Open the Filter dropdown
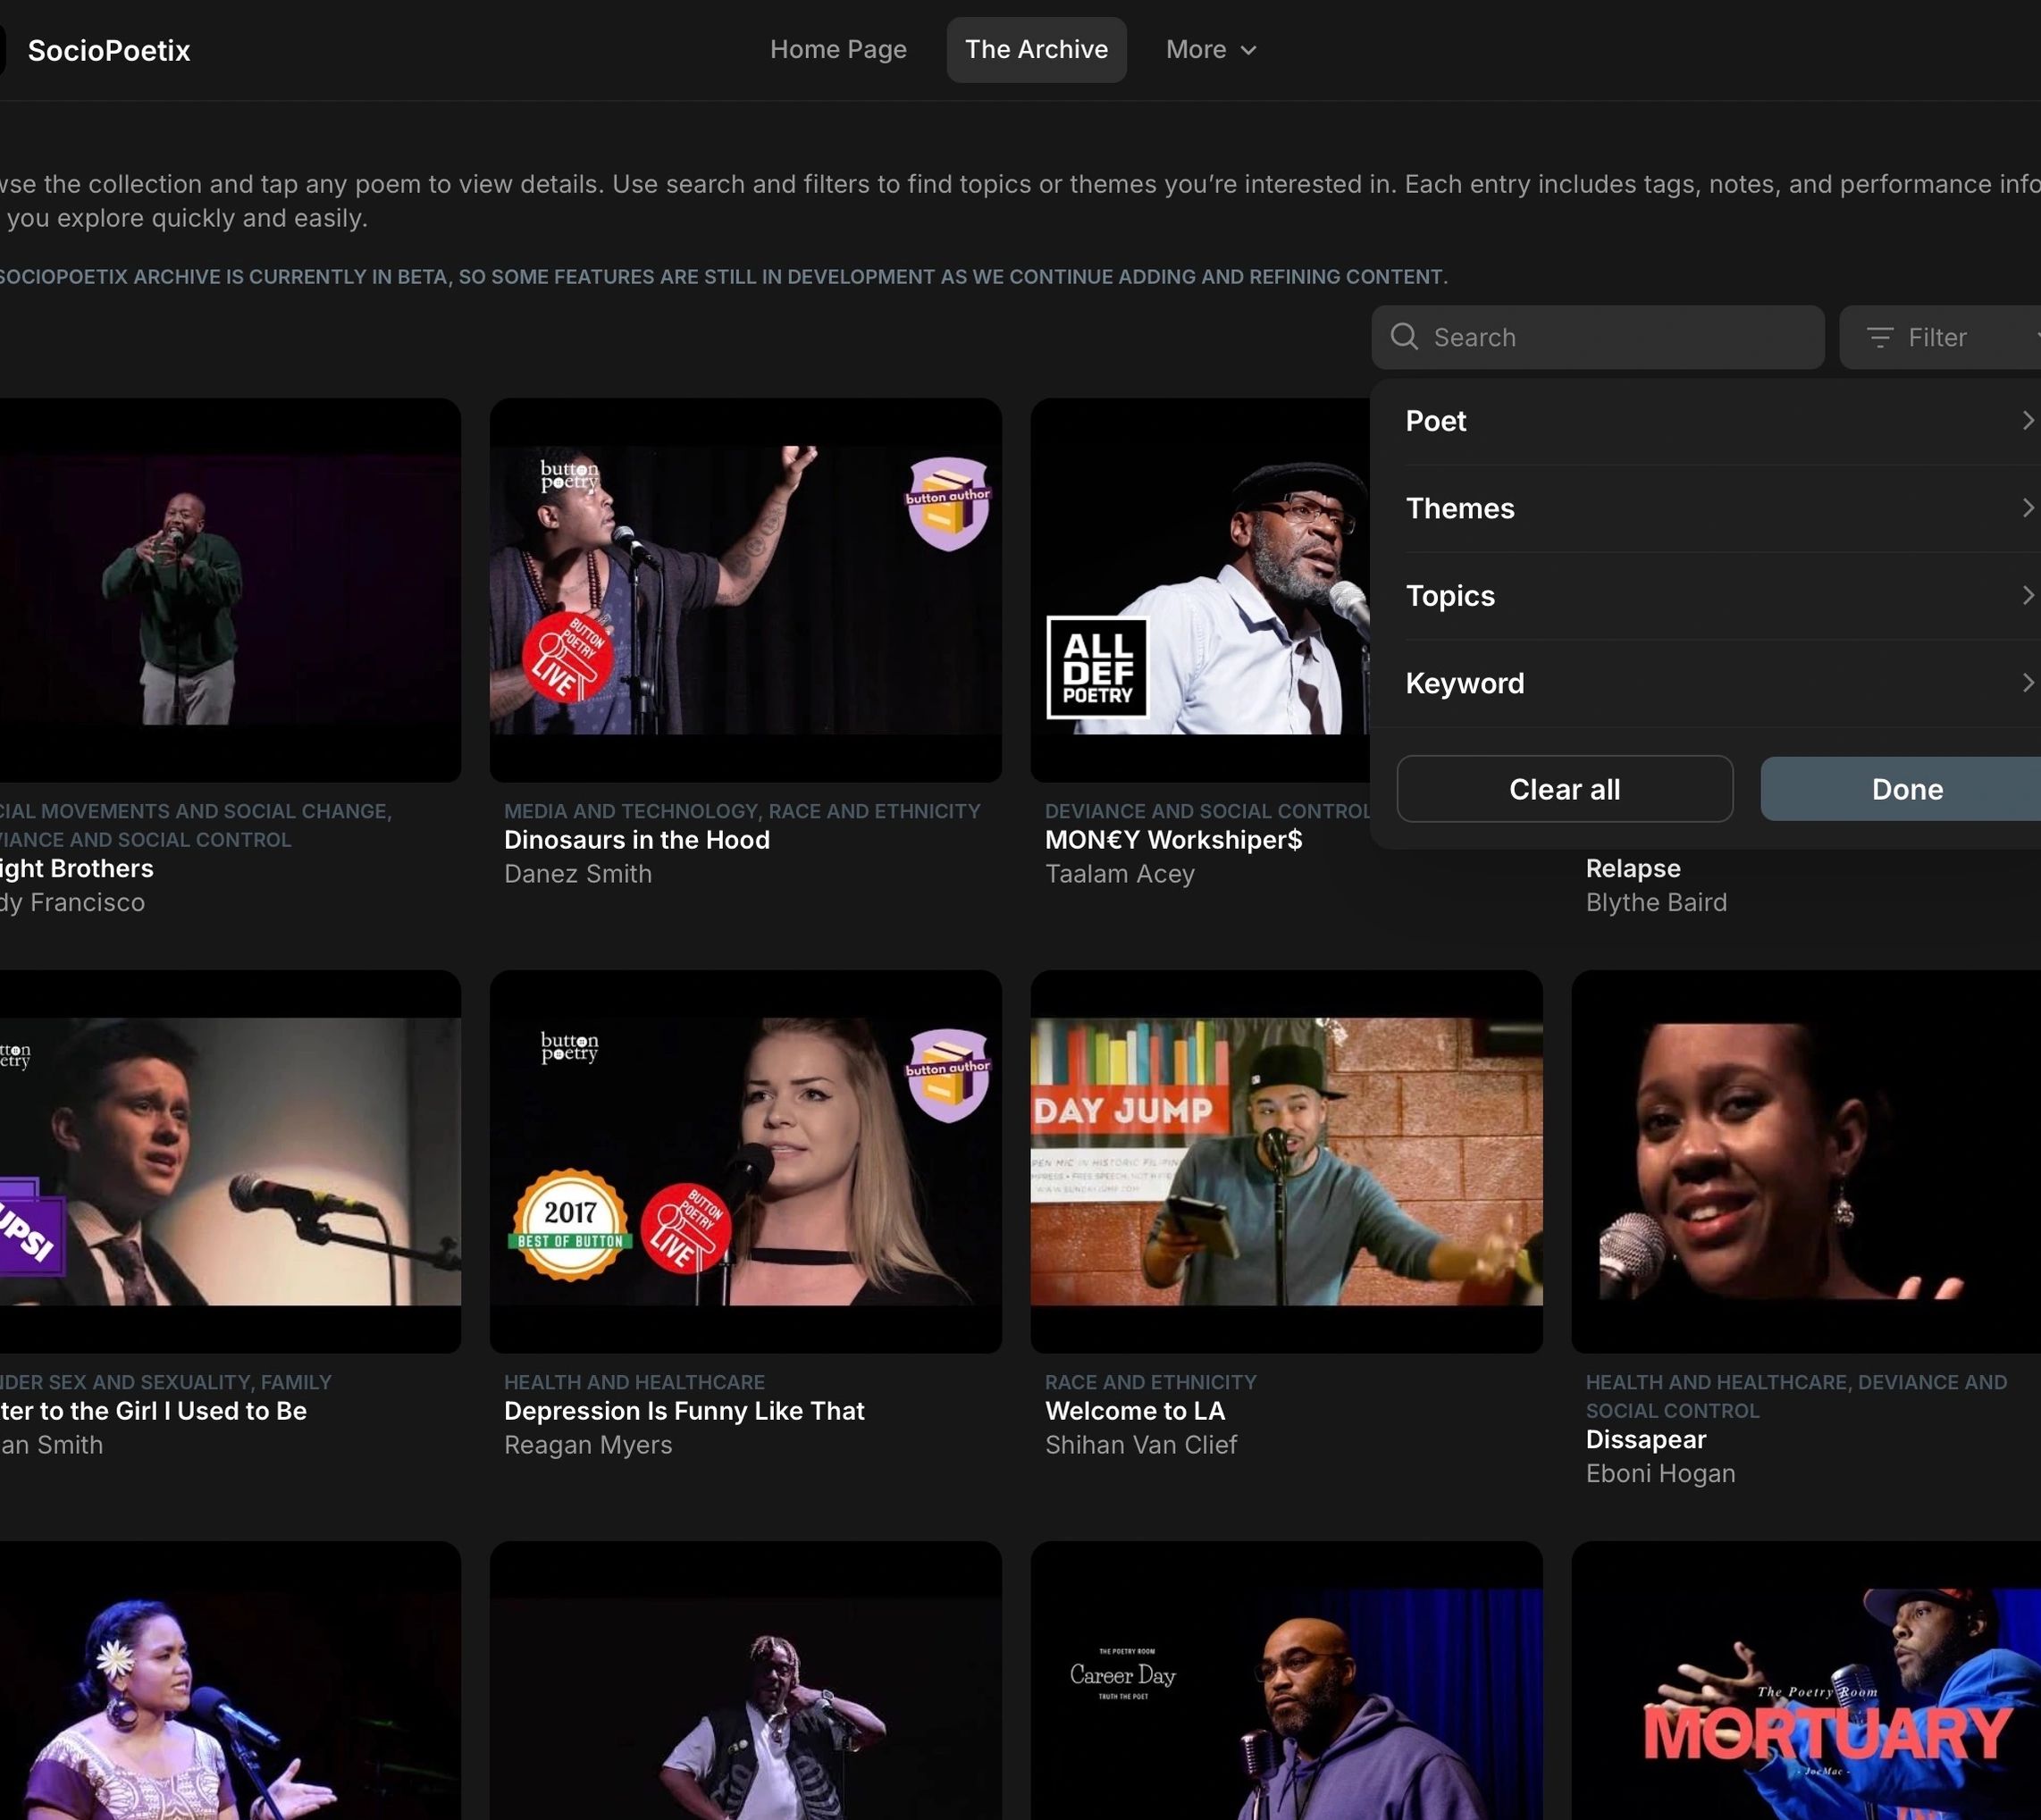The height and width of the screenshot is (1820, 2041). pyautogui.click(x=1938, y=338)
